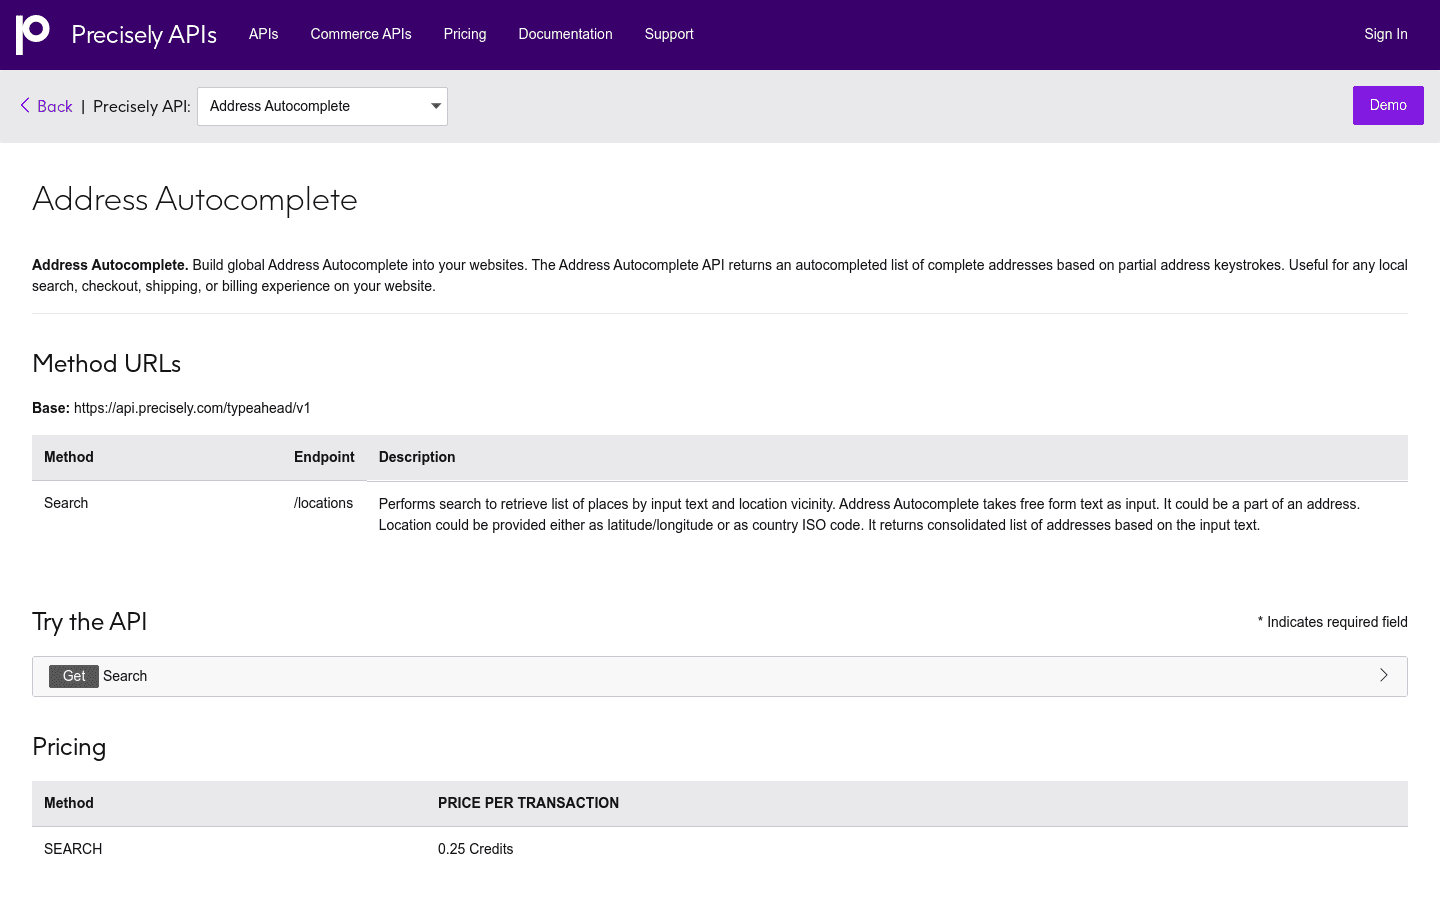Click SEARCH in Pricing table
1440x900 pixels.
pos(73,849)
